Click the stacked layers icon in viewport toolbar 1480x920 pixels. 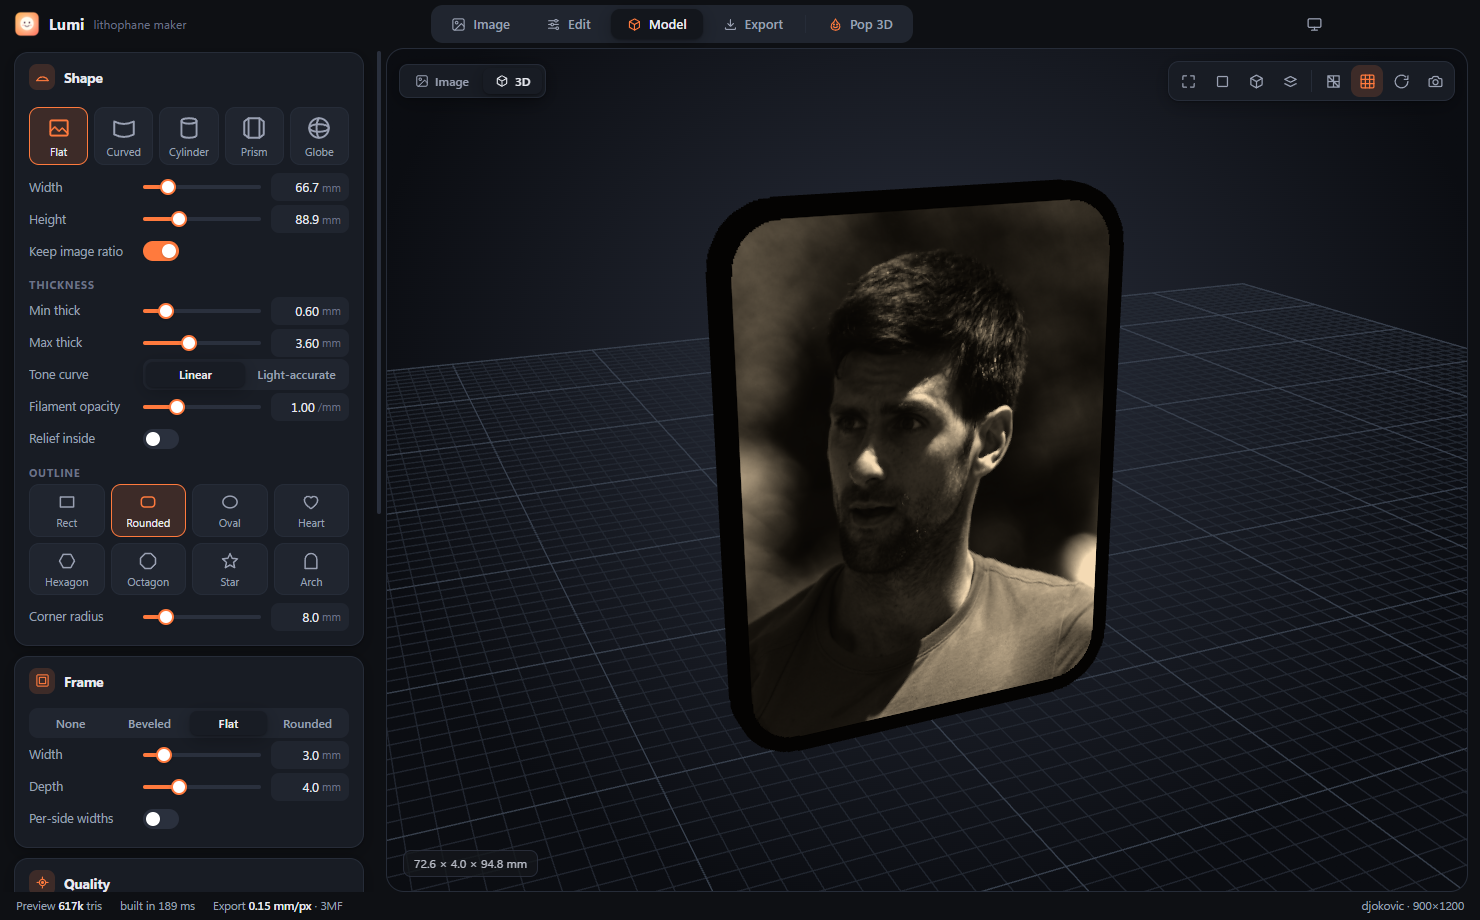pos(1291,82)
